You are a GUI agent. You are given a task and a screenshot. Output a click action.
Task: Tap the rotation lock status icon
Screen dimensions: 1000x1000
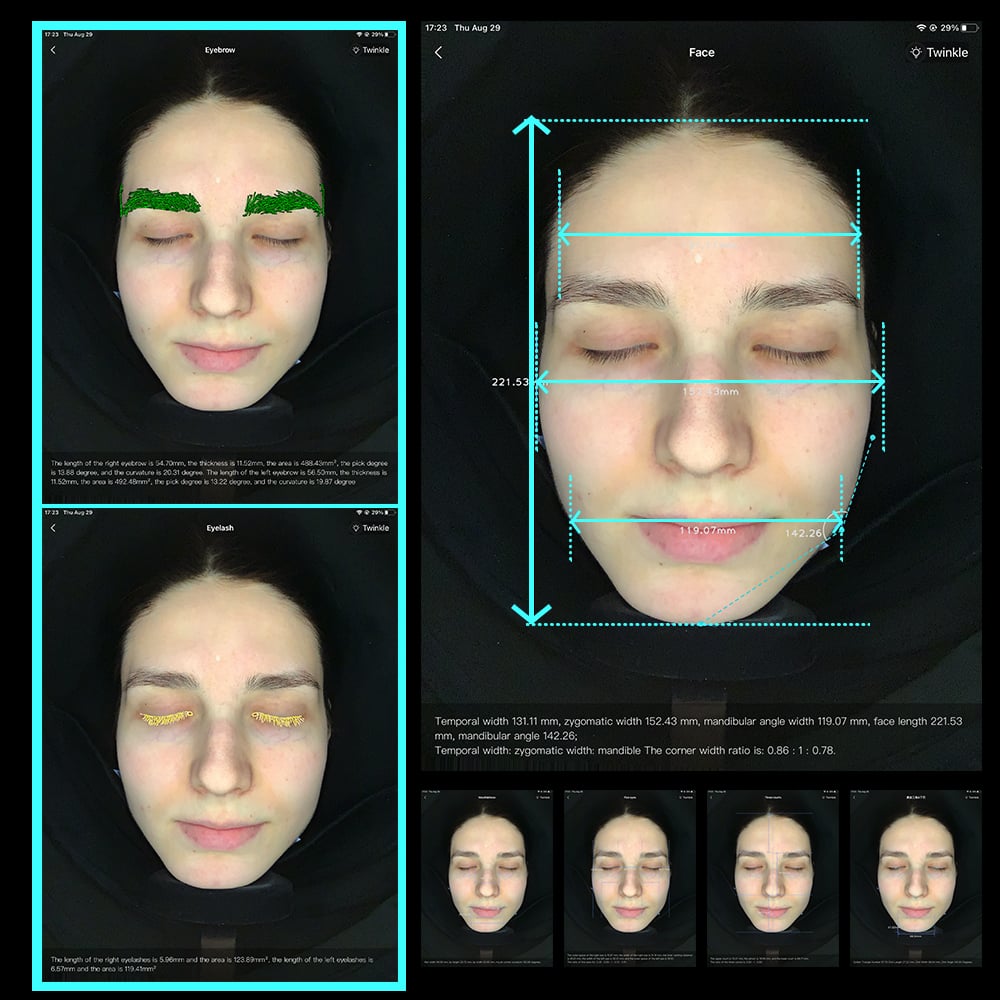click(x=933, y=27)
